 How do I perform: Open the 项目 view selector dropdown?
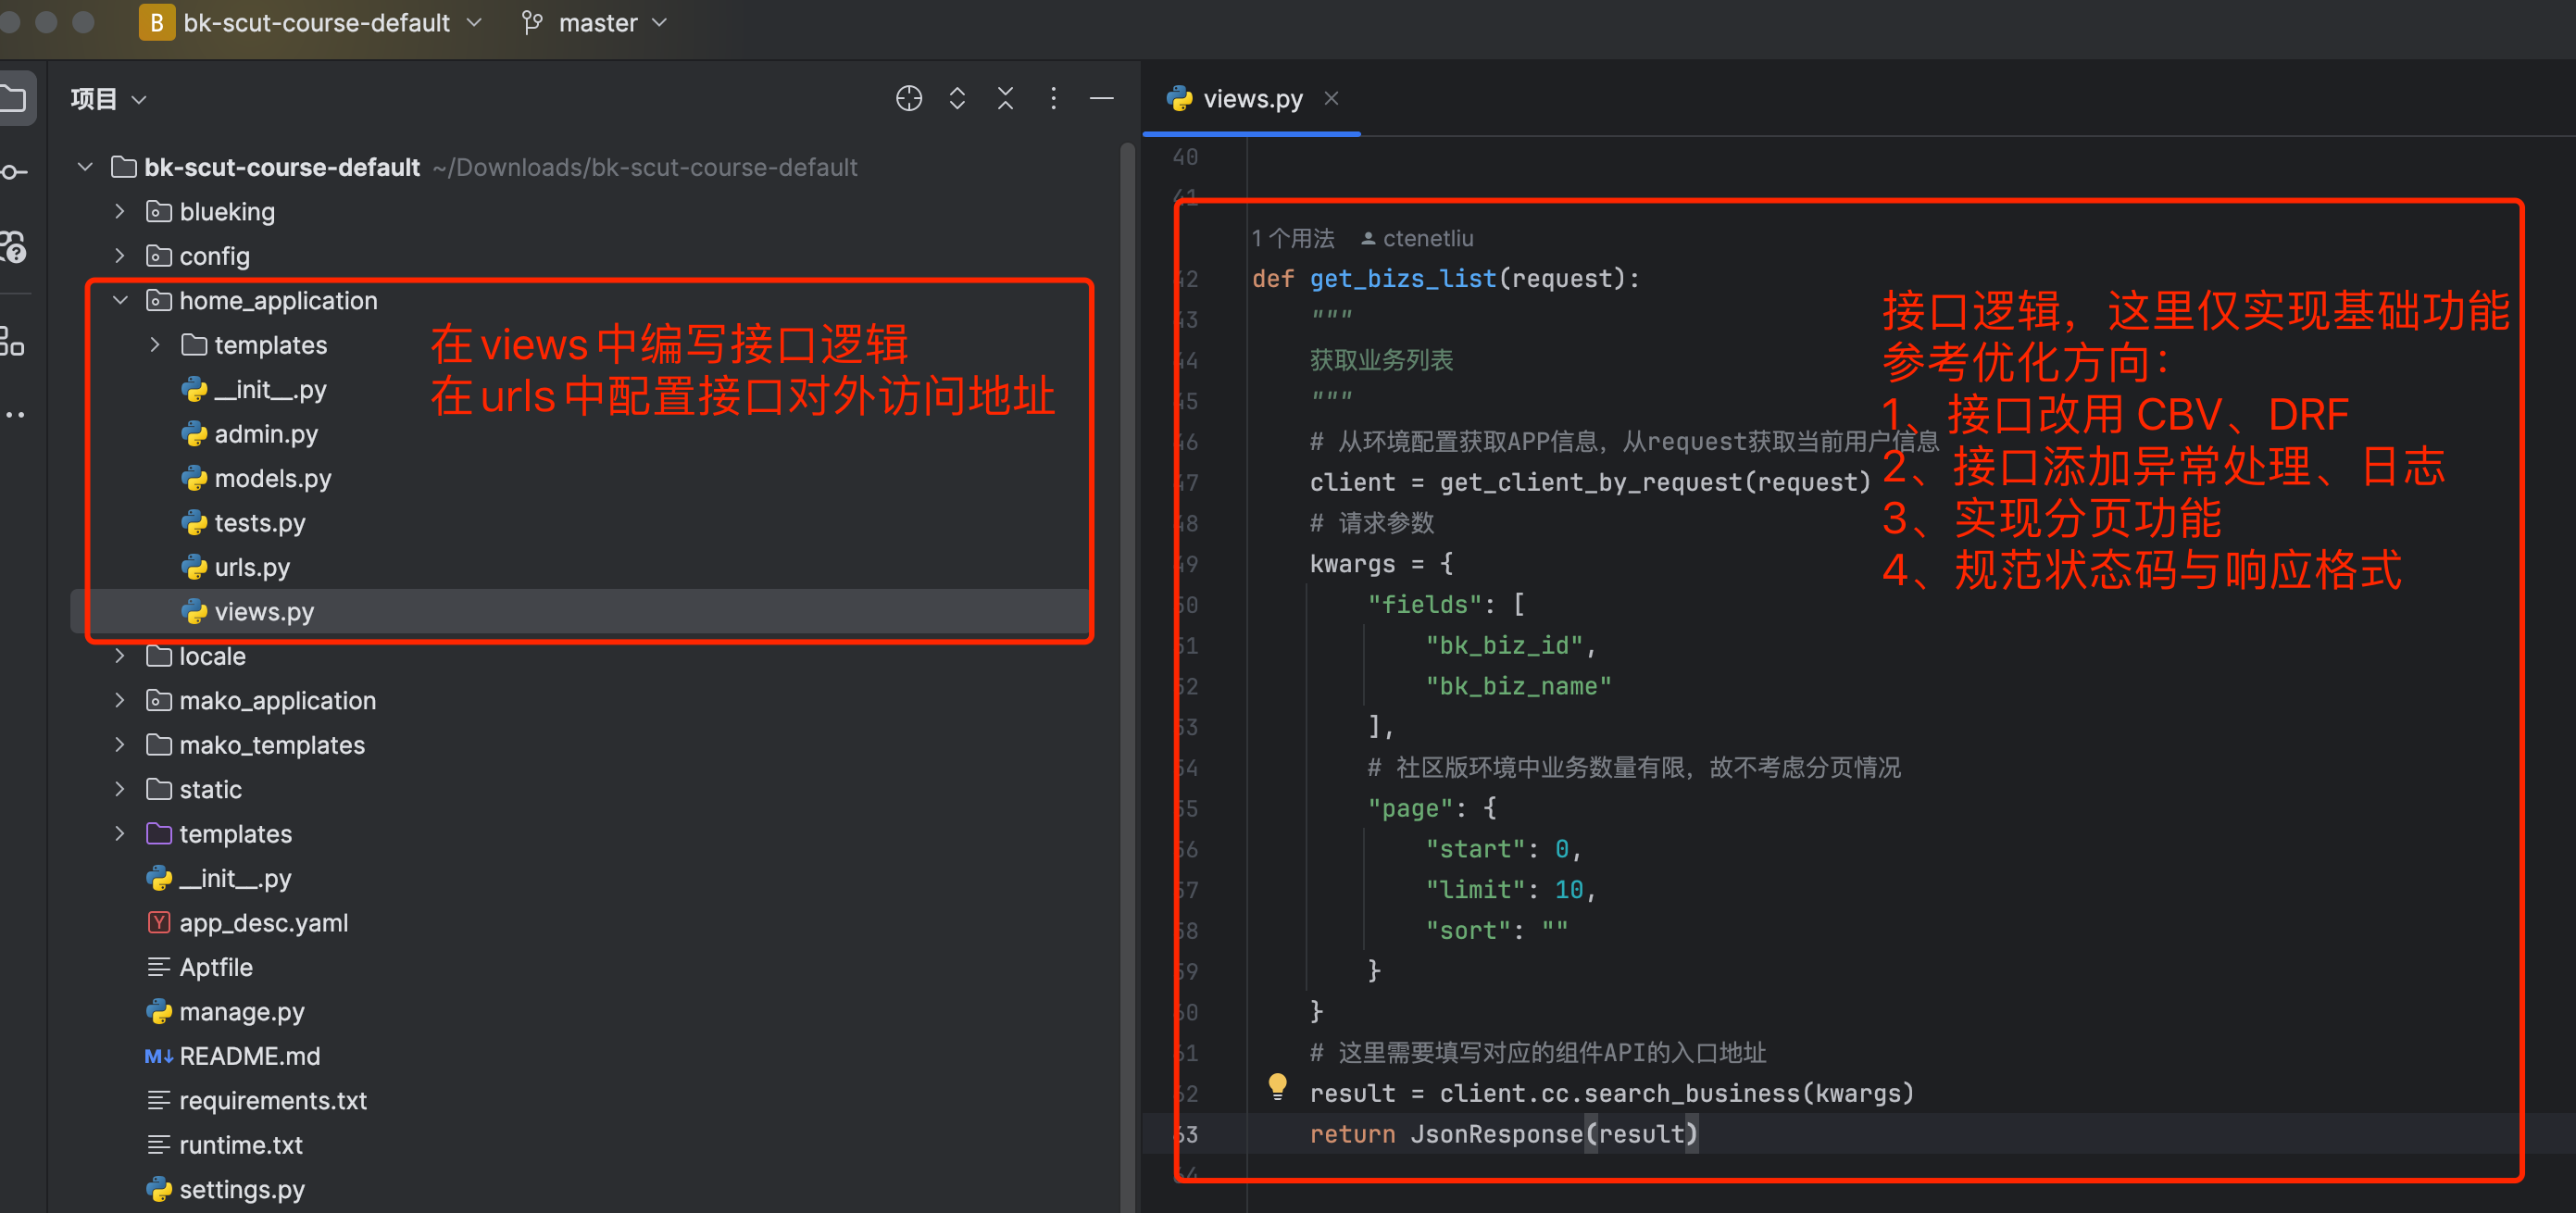[108, 98]
